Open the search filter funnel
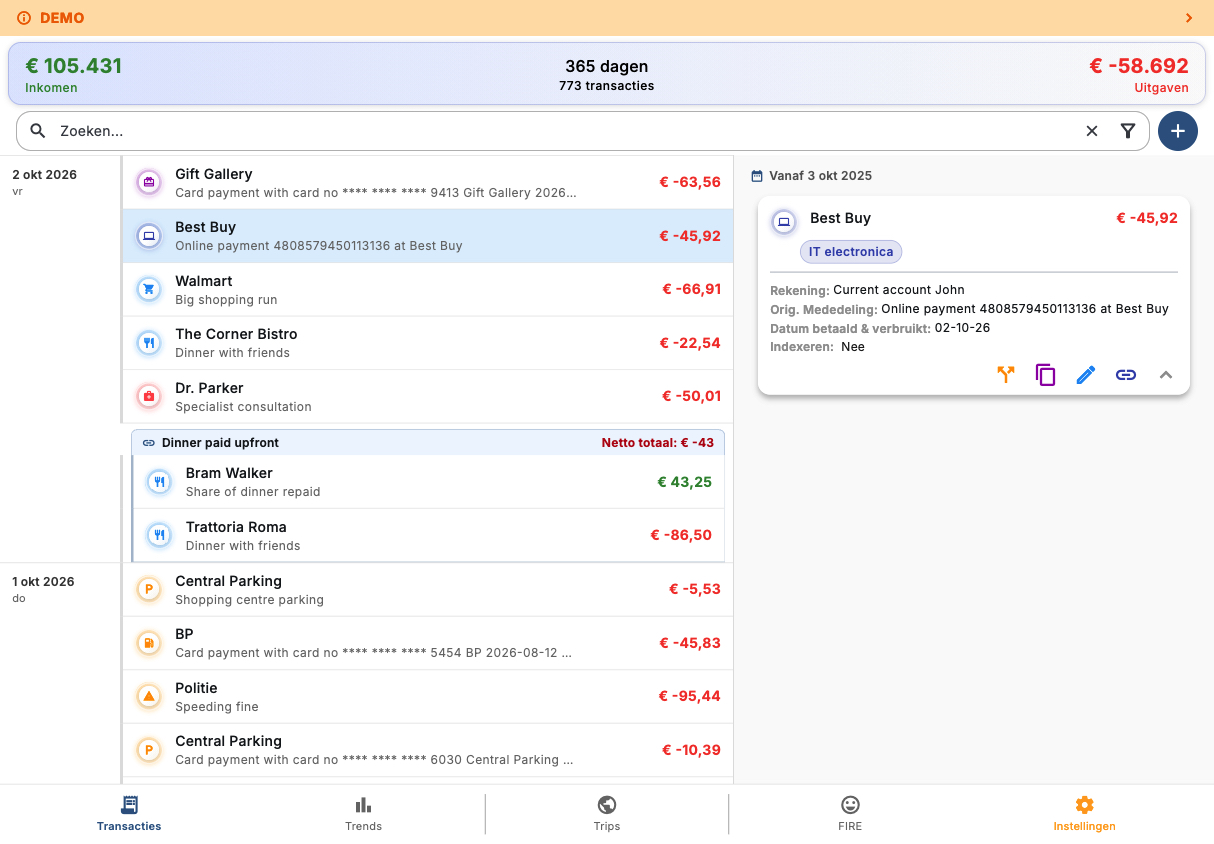Screen dimensions: 1214x844 pyautogui.click(x=1128, y=131)
